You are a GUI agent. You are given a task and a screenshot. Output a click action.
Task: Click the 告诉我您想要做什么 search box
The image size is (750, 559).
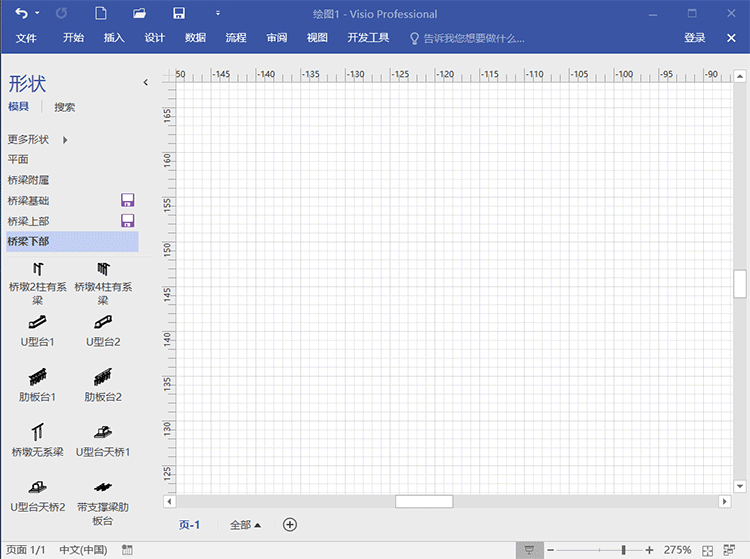[x=467, y=38]
